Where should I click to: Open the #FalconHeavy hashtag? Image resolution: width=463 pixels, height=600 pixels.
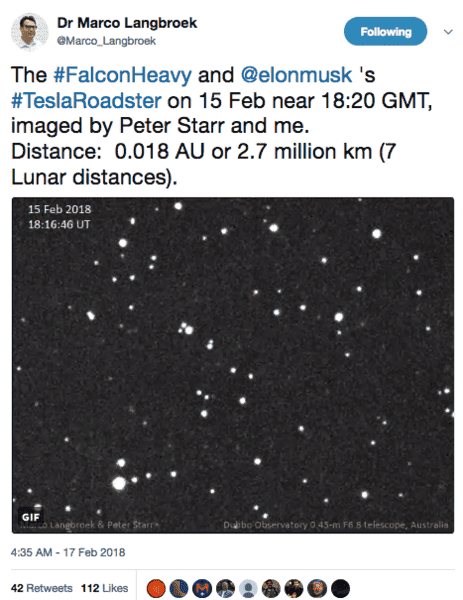click(122, 75)
